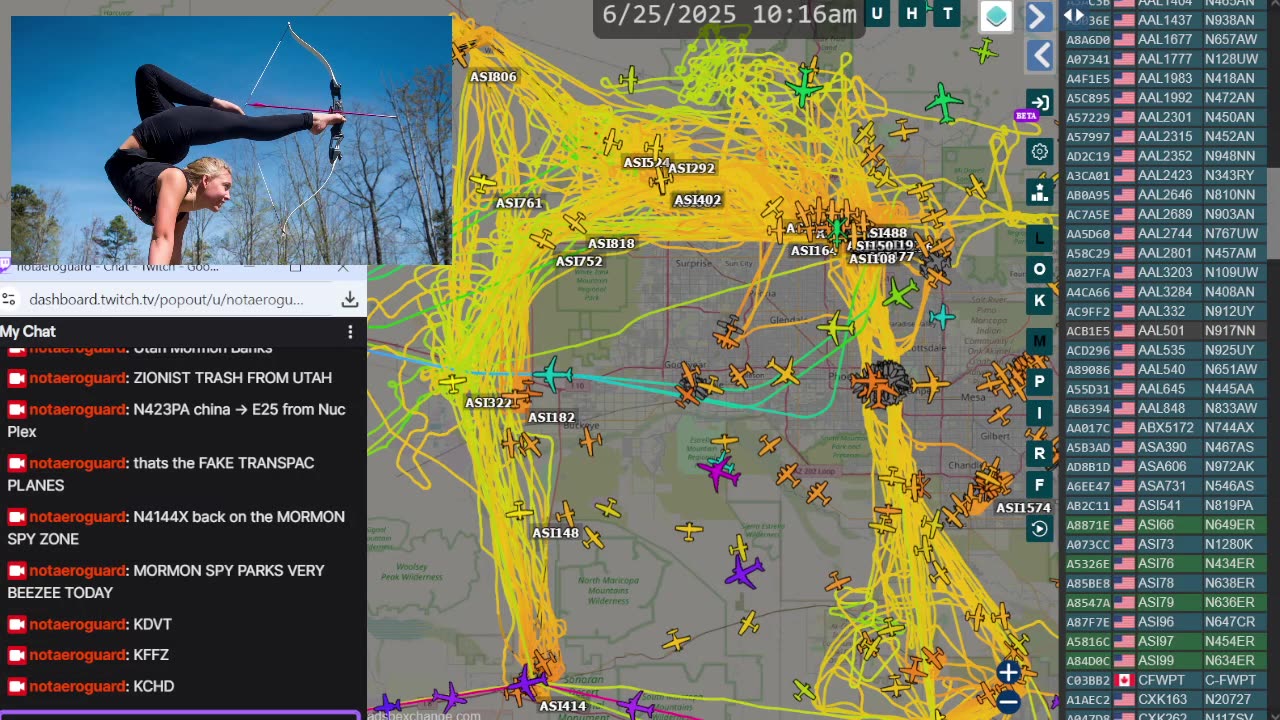Screen dimensions: 1280x720
Task: Click the My Chat header
Action: [28, 331]
